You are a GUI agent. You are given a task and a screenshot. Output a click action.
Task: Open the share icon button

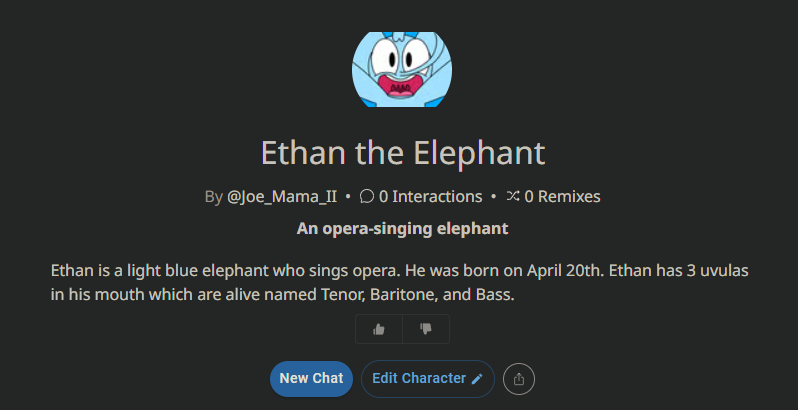tap(519, 379)
